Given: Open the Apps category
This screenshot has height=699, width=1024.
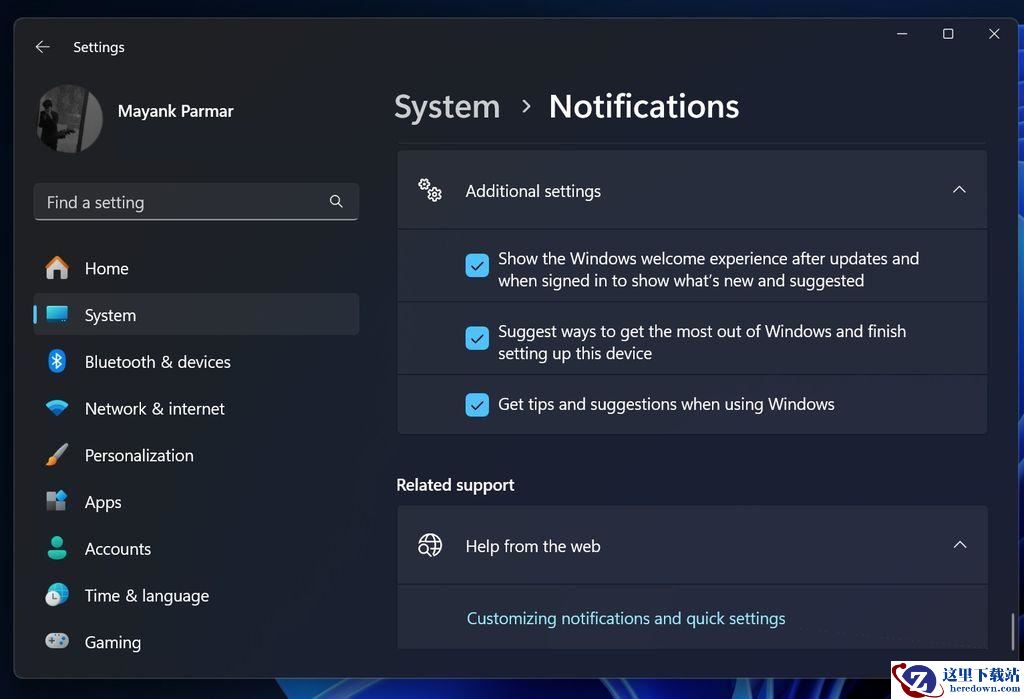Looking at the screenshot, I should [196, 502].
